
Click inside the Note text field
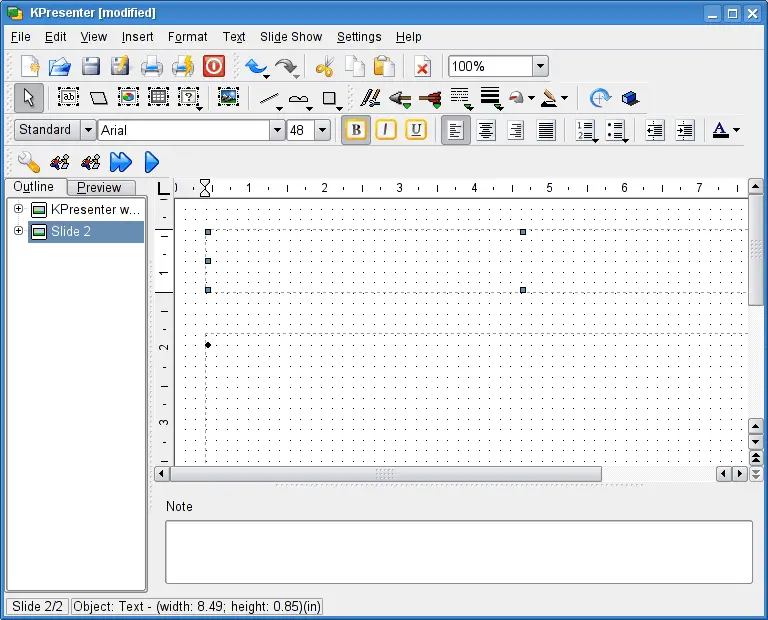(458, 551)
